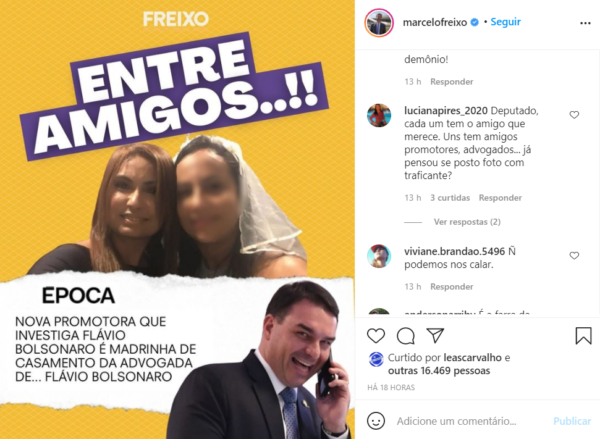Follow marcelofreixo with Seguir

pos(505,22)
